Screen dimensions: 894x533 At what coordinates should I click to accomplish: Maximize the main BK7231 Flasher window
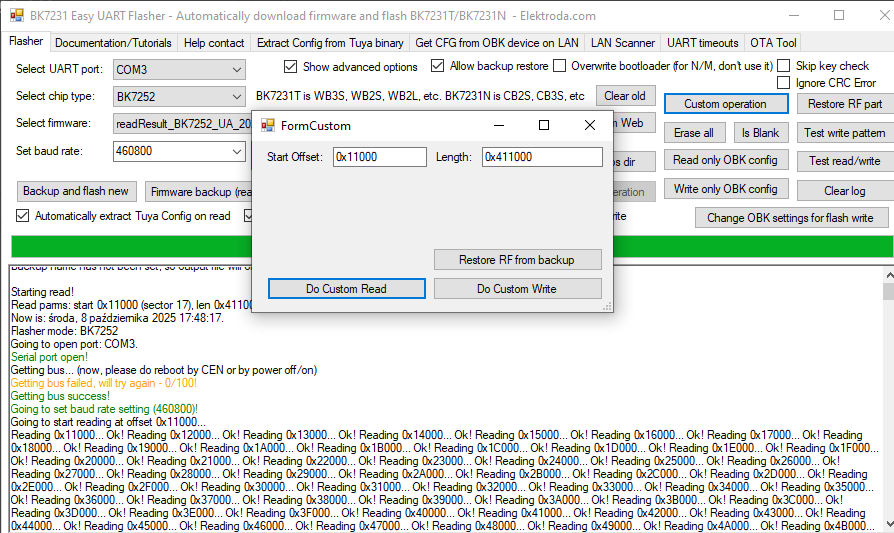(x=839, y=15)
